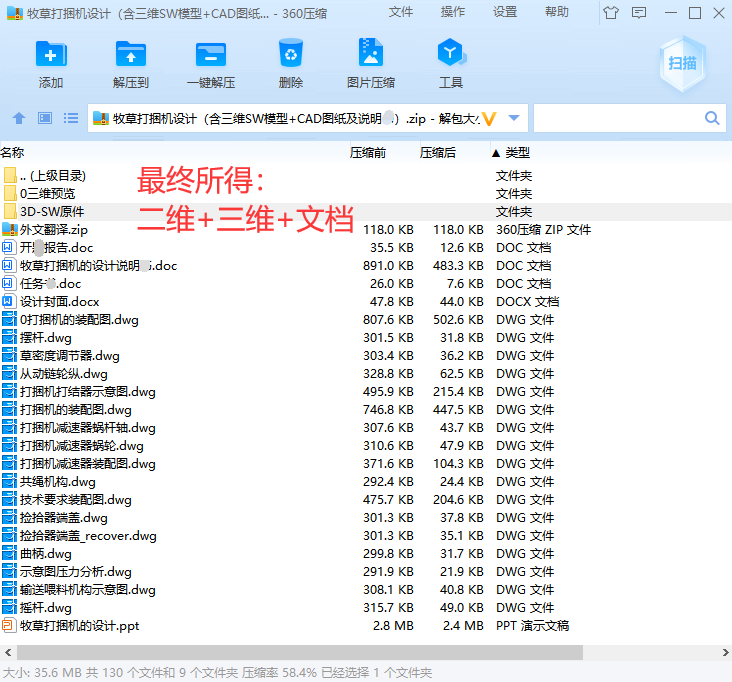Click the horizontal scrollbar thumb
Viewport: 732px width, 682px height.
pyautogui.click(x=300, y=652)
